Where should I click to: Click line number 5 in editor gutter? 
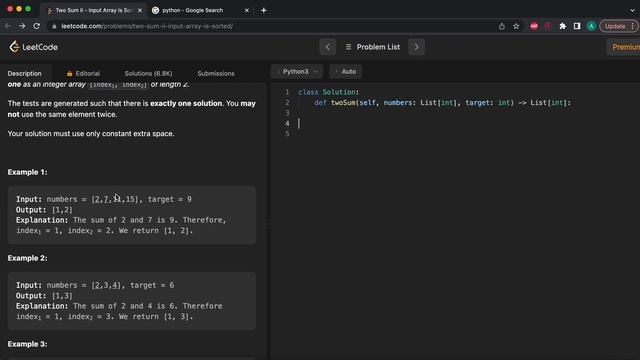click(287, 133)
